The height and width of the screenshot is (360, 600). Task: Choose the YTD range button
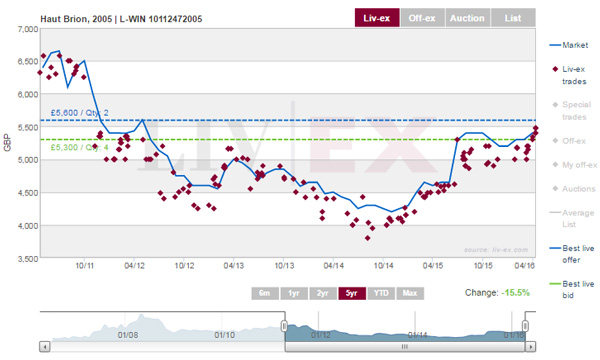[381, 293]
